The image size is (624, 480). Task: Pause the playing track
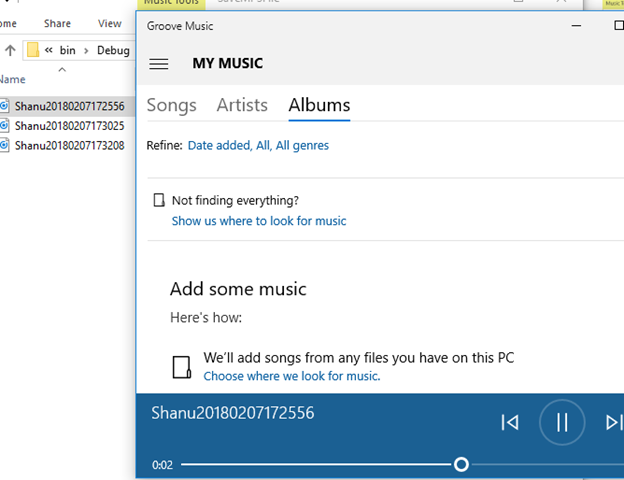click(x=562, y=422)
